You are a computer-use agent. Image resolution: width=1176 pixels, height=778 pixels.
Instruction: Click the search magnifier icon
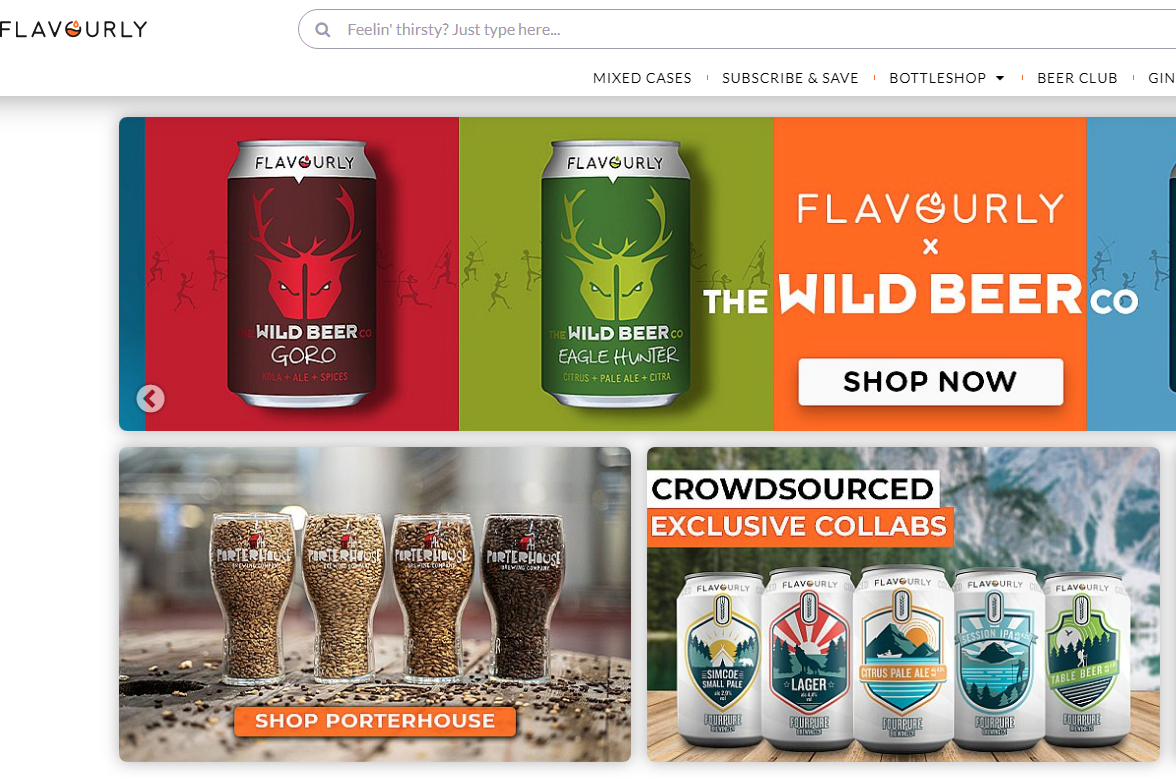(322, 30)
